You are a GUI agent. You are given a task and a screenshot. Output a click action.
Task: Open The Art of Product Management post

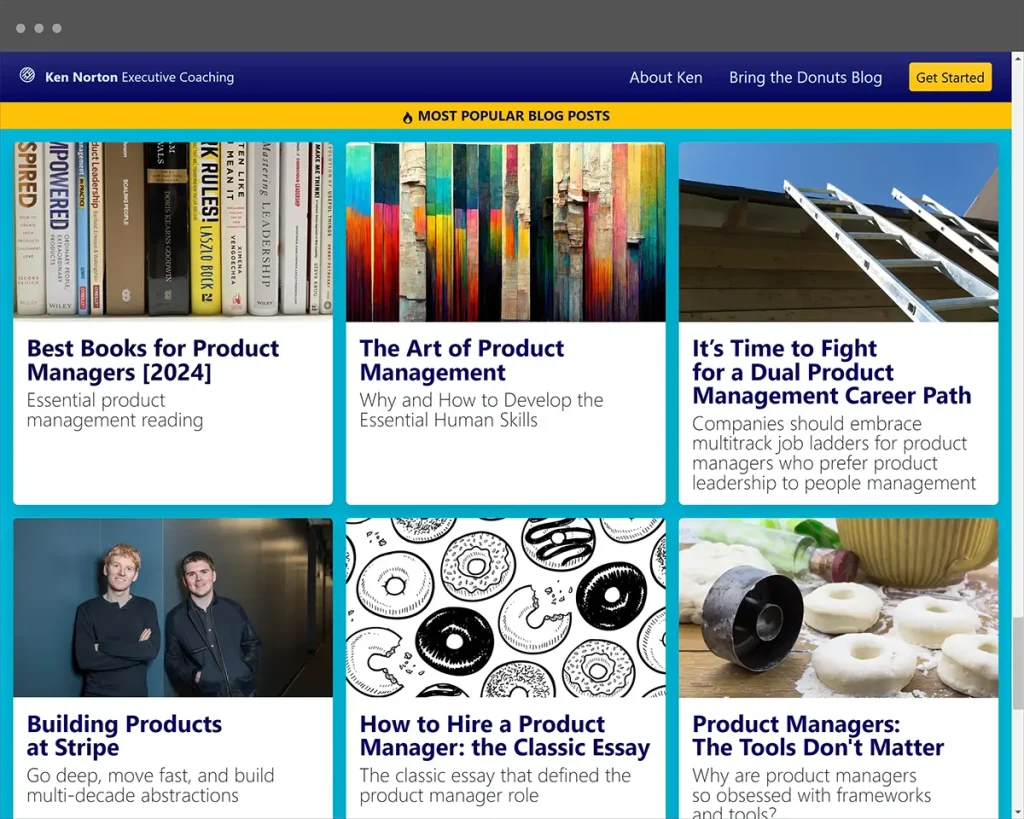tap(461, 360)
